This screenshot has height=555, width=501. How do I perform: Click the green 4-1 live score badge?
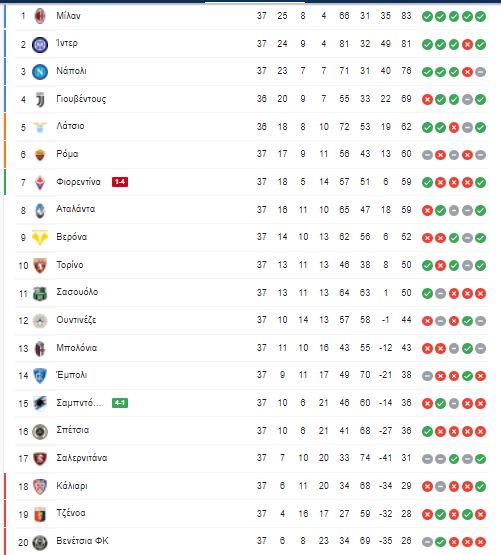[x=120, y=403]
